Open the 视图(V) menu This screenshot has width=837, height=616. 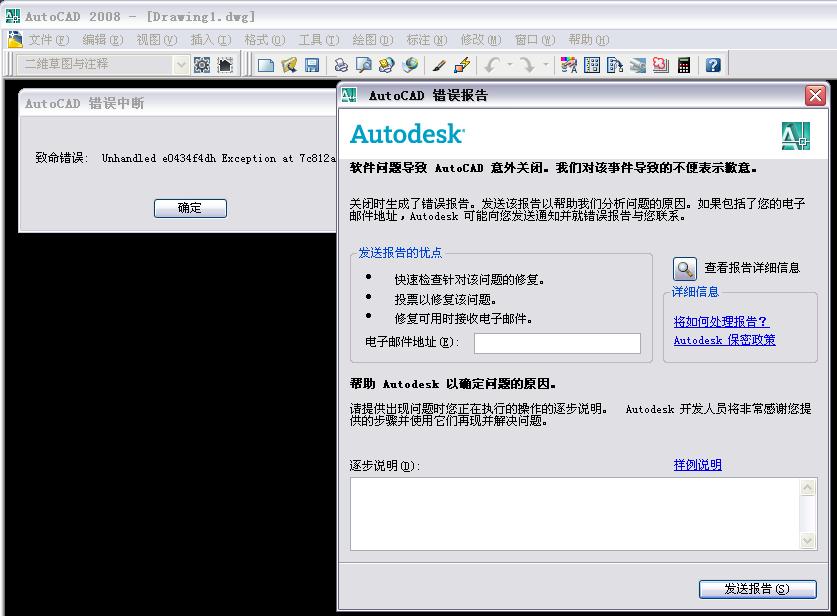point(156,40)
